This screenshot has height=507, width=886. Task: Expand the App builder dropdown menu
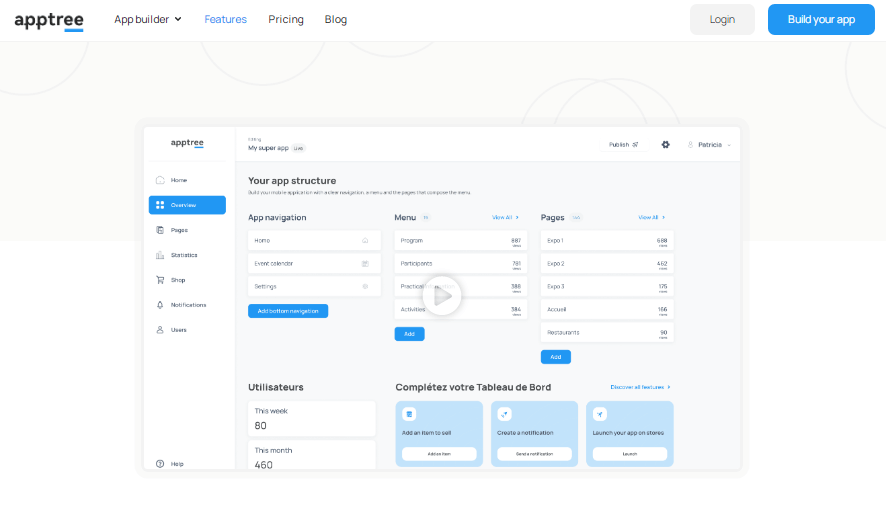(x=148, y=19)
